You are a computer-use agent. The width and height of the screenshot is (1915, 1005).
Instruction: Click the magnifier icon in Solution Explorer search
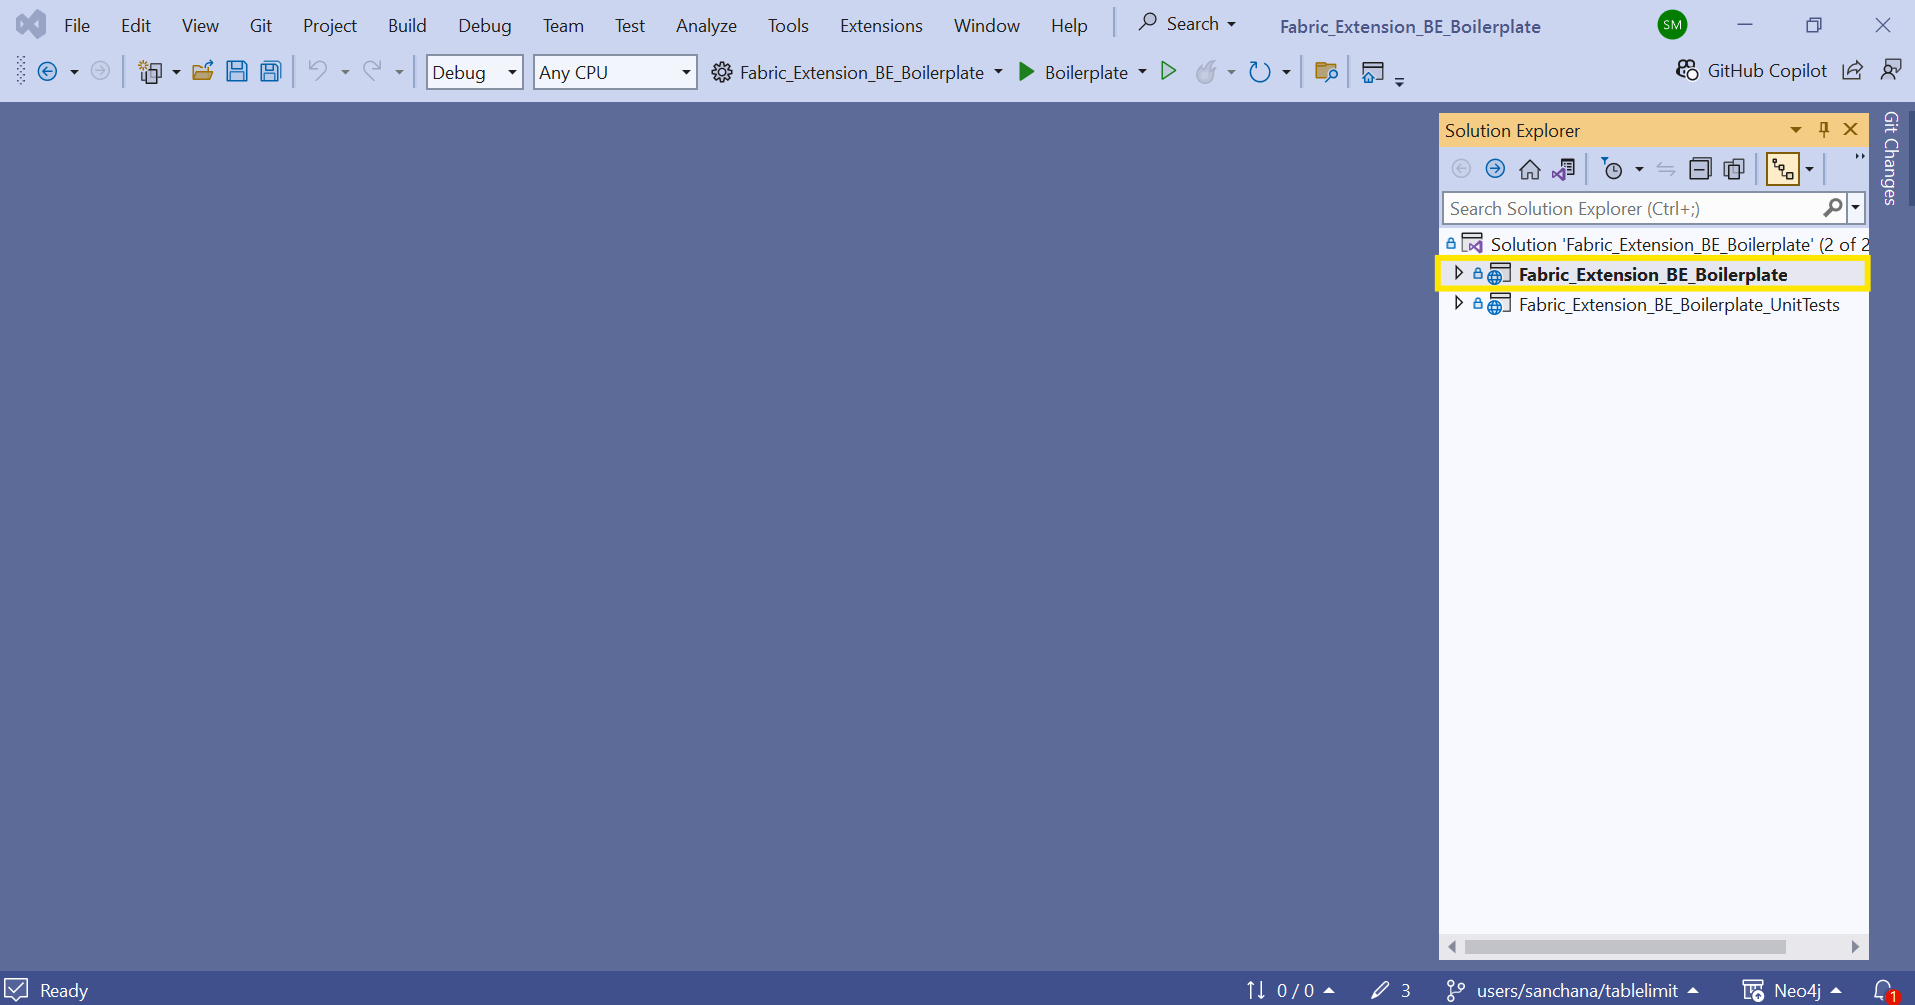click(1832, 208)
